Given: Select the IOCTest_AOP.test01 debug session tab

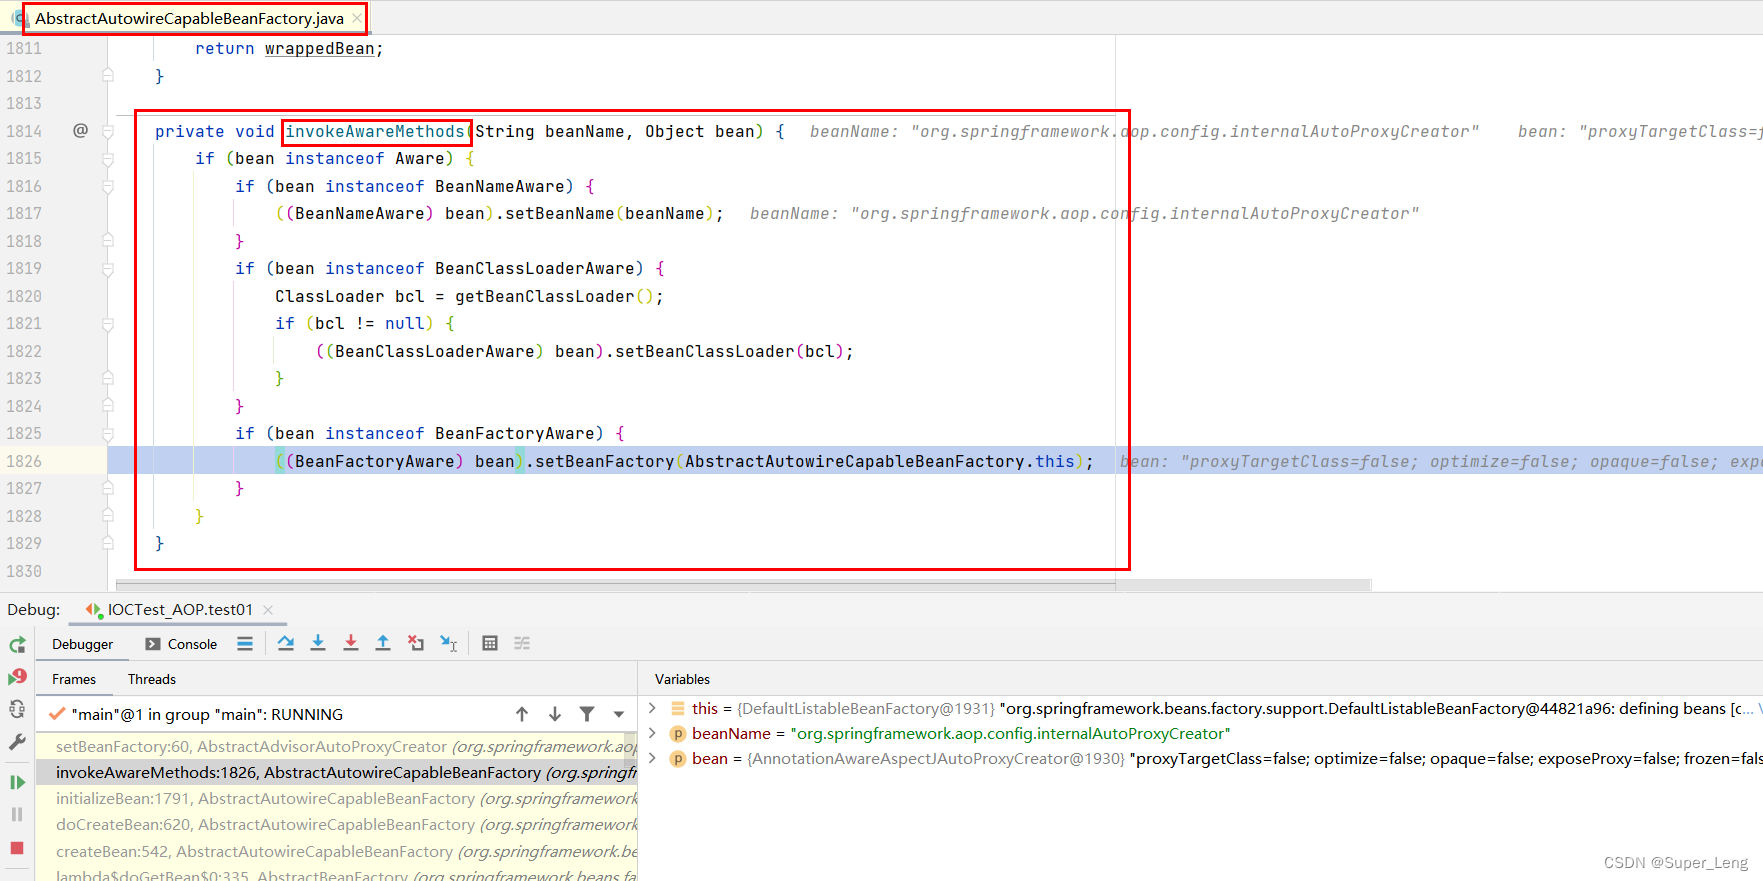Looking at the screenshot, I should pyautogui.click(x=179, y=609).
